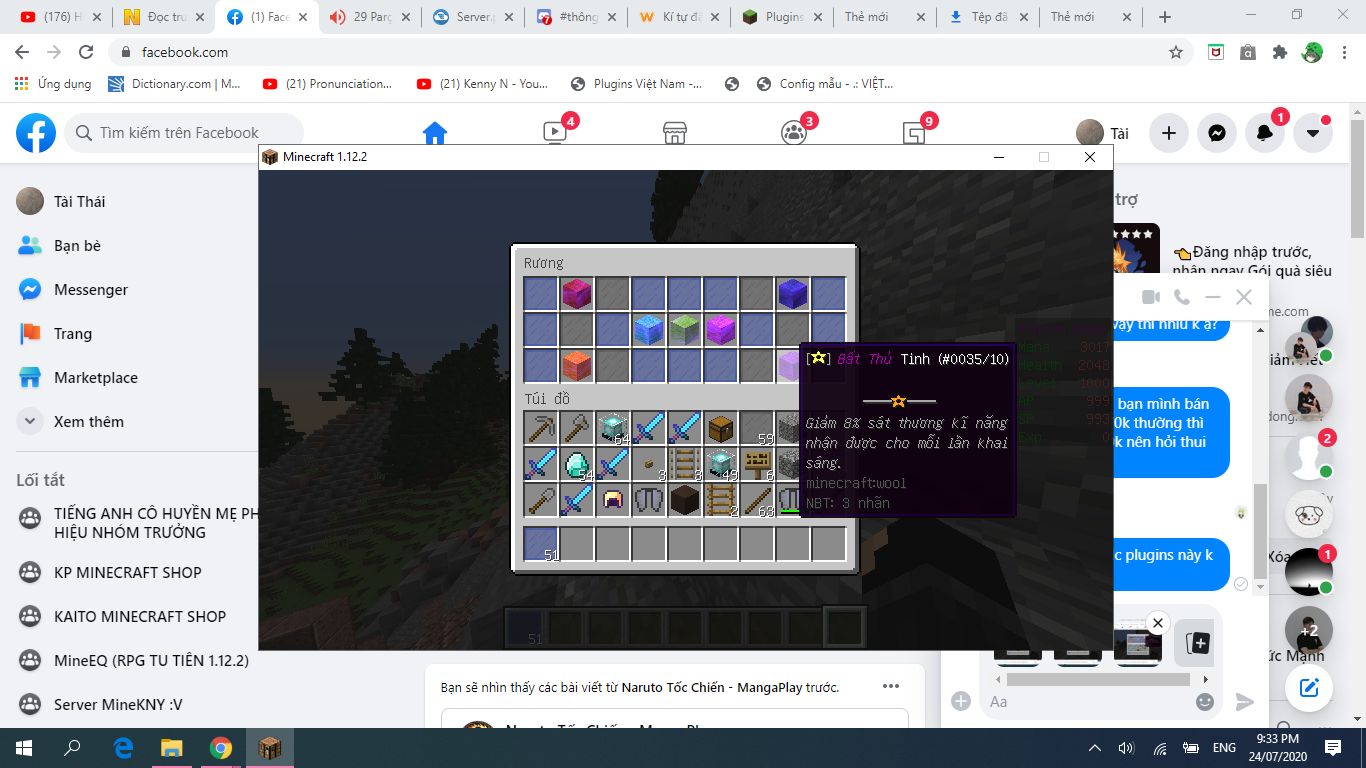Open Messenger from the top-right header
The image size is (1366, 768).
point(1217,133)
